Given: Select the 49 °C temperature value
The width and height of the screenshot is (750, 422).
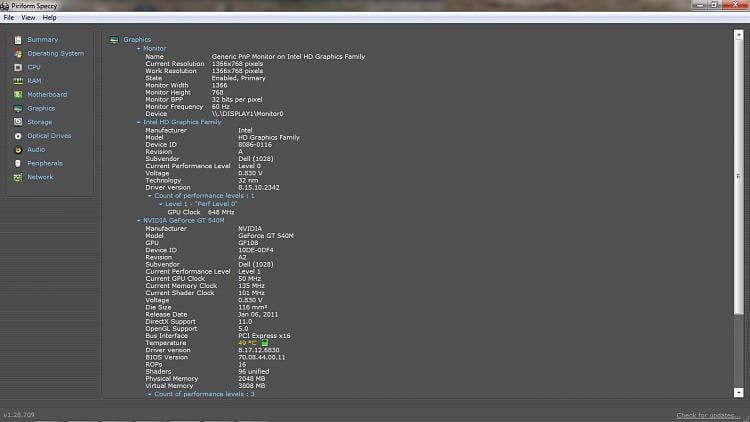Looking at the screenshot, I should pyautogui.click(x=247, y=343).
